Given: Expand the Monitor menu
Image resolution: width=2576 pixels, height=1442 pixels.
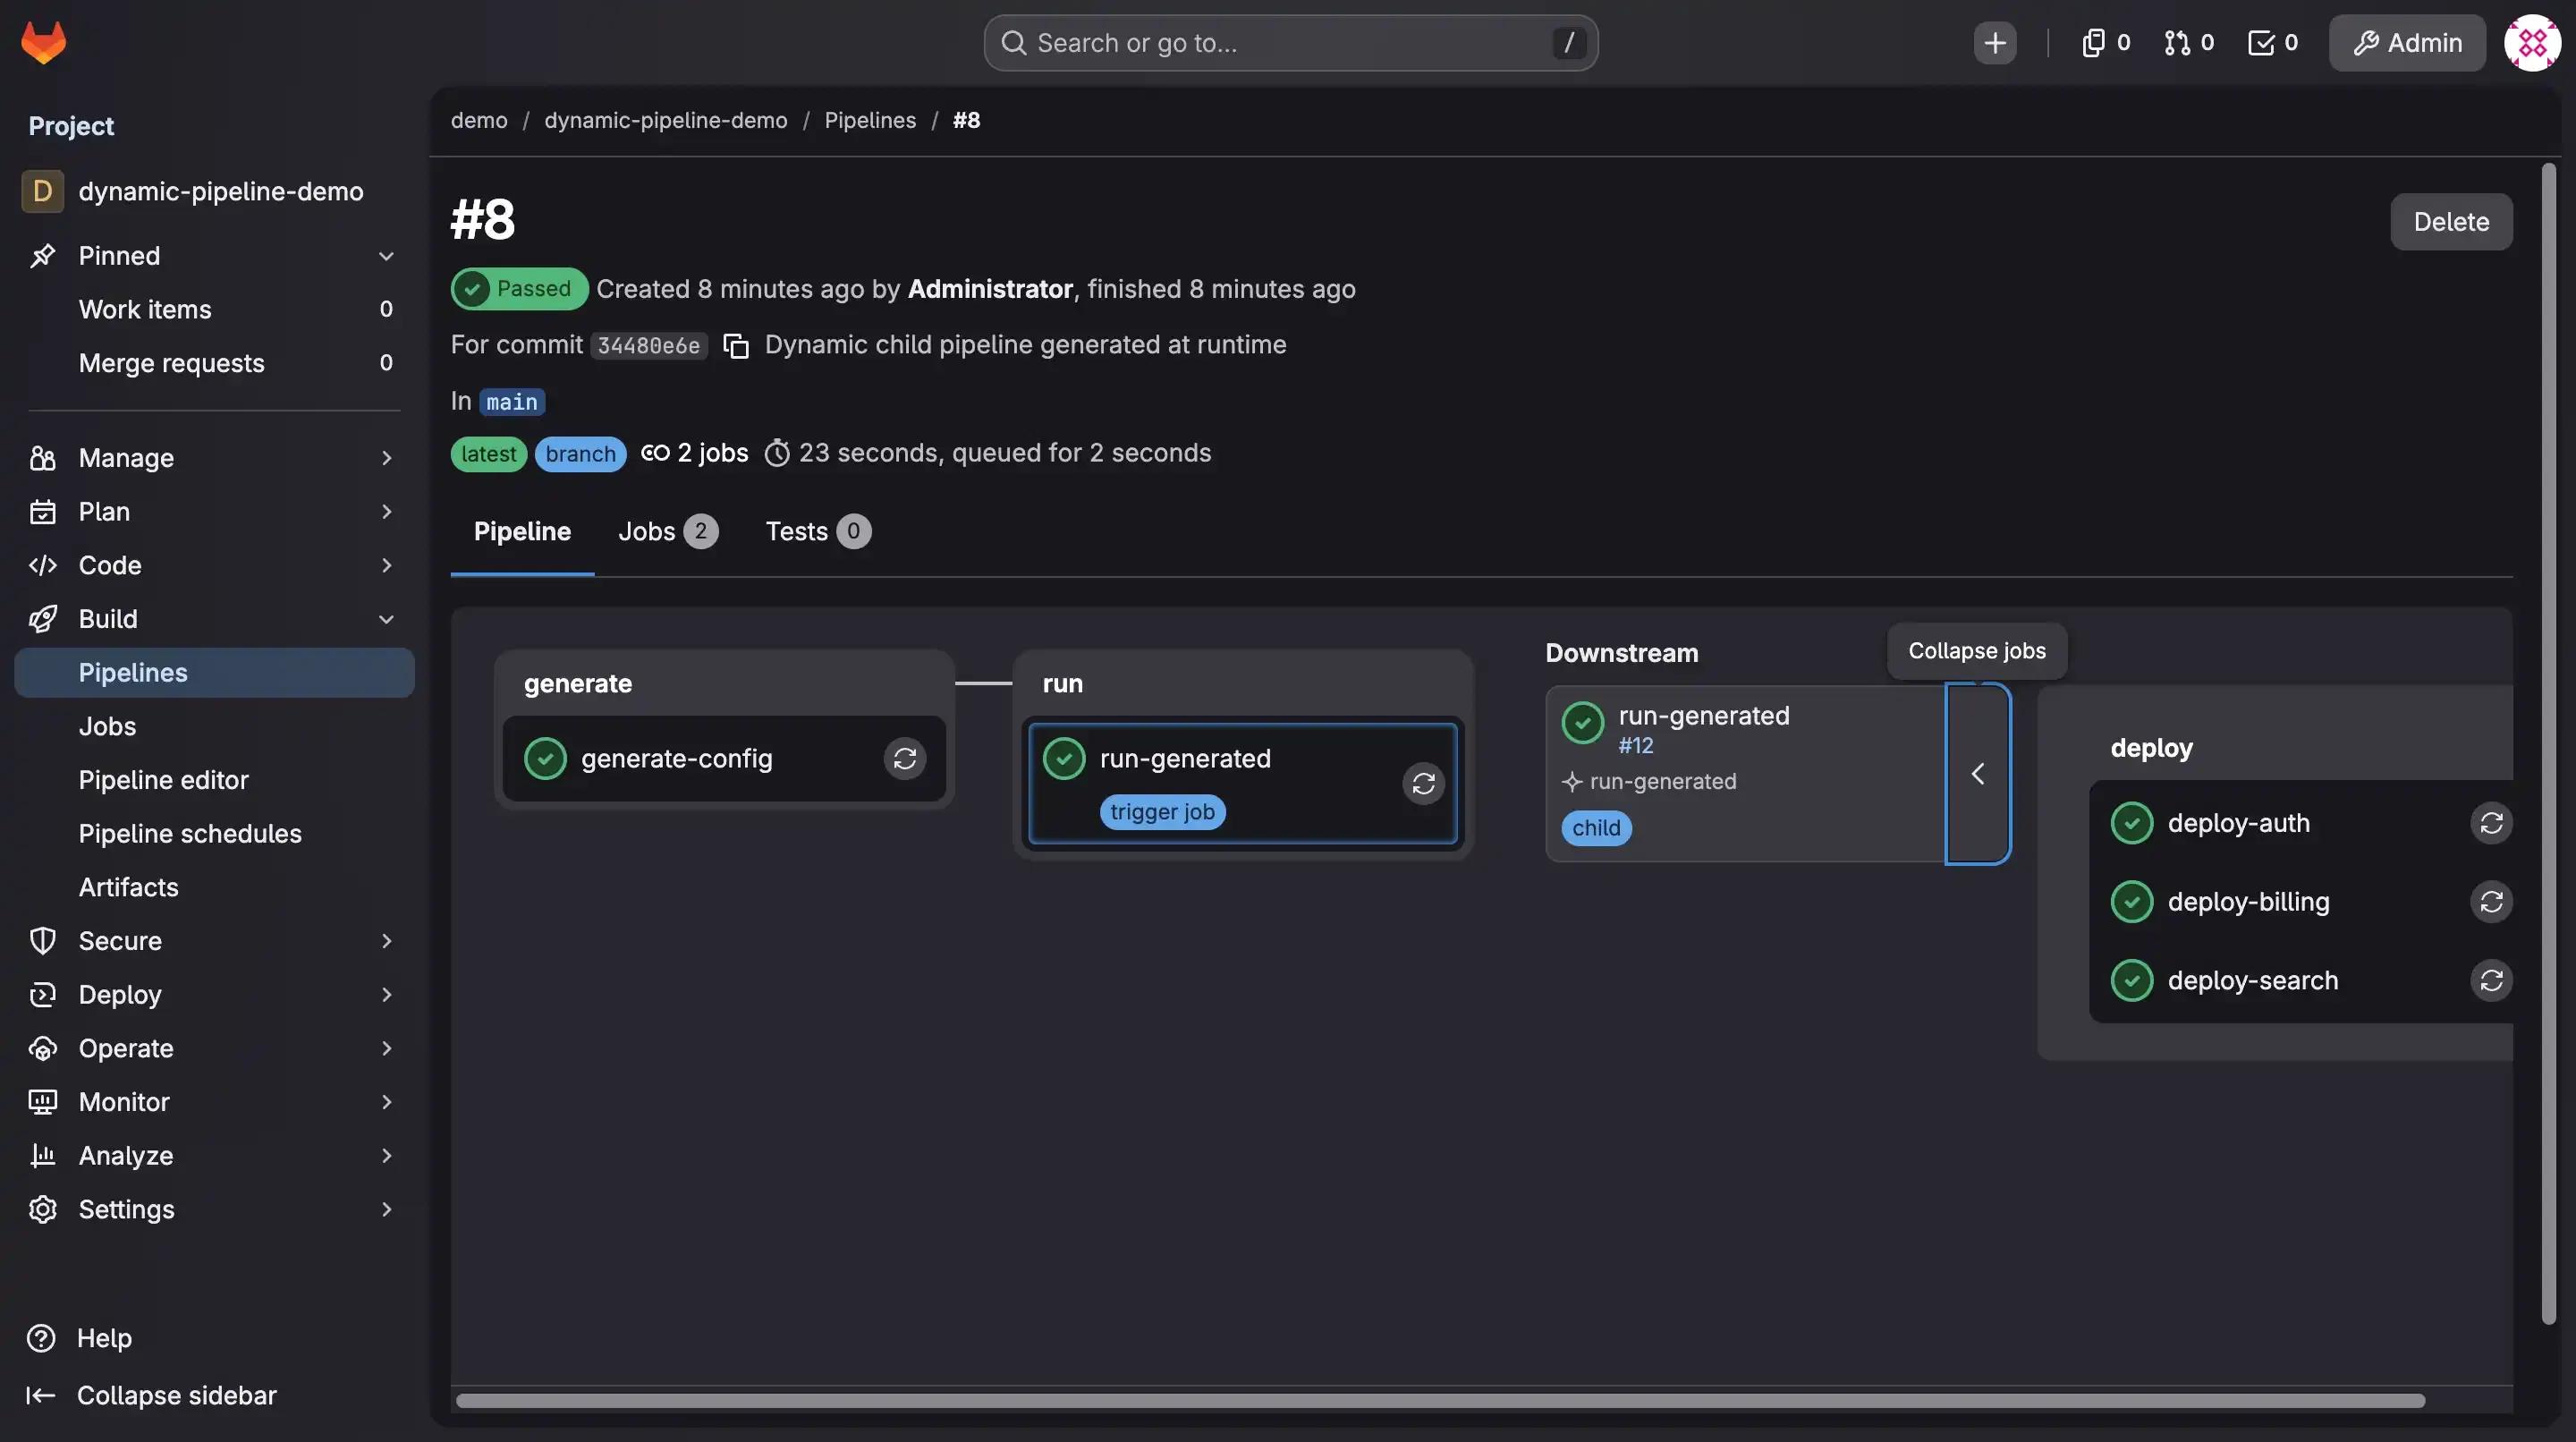Looking at the screenshot, I should tap(214, 1102).
